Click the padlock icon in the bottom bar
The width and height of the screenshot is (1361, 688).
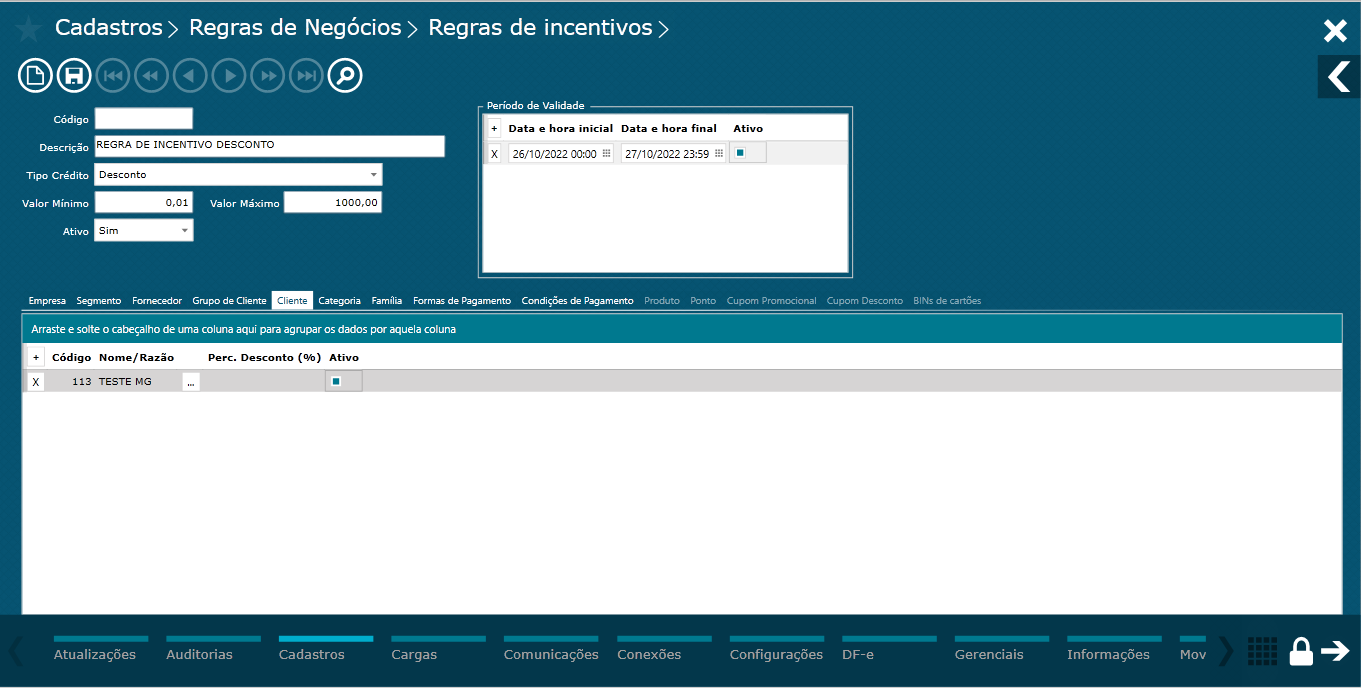(1301, 651)
